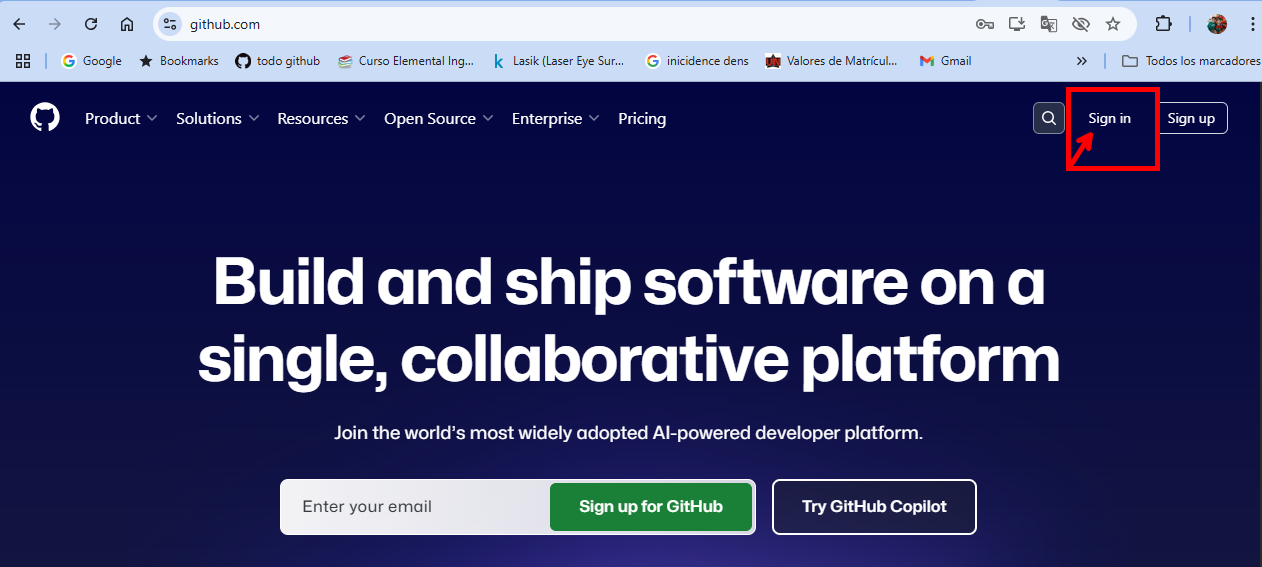
Task: Expand the Product dropdown menu
Action: (121, 118)
